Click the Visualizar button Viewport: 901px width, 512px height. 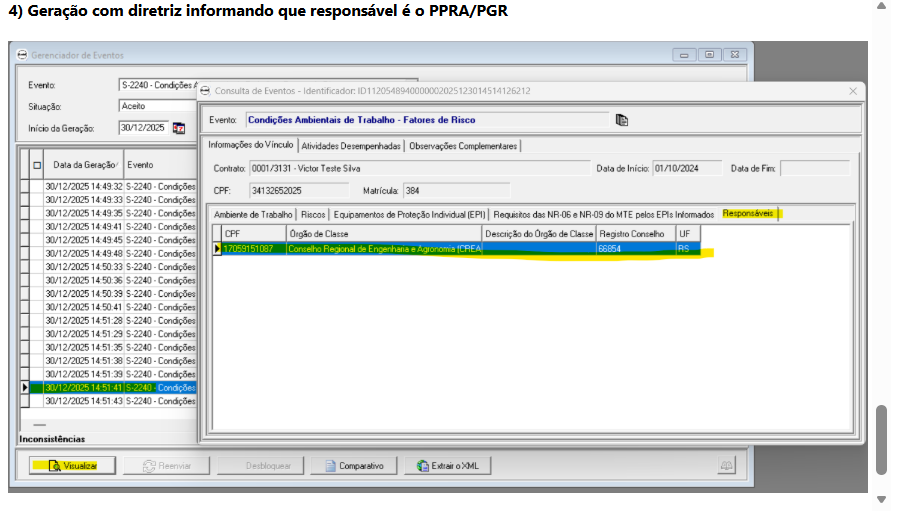click(x=71, y=466)
